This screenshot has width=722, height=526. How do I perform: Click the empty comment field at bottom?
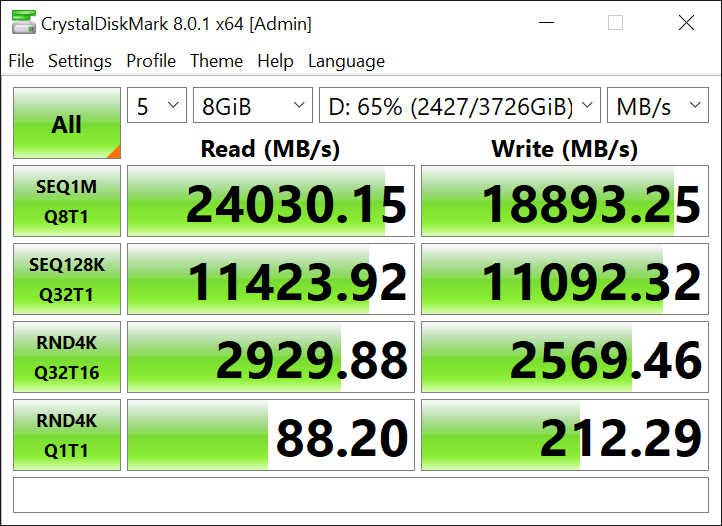[x=361, y=495]
